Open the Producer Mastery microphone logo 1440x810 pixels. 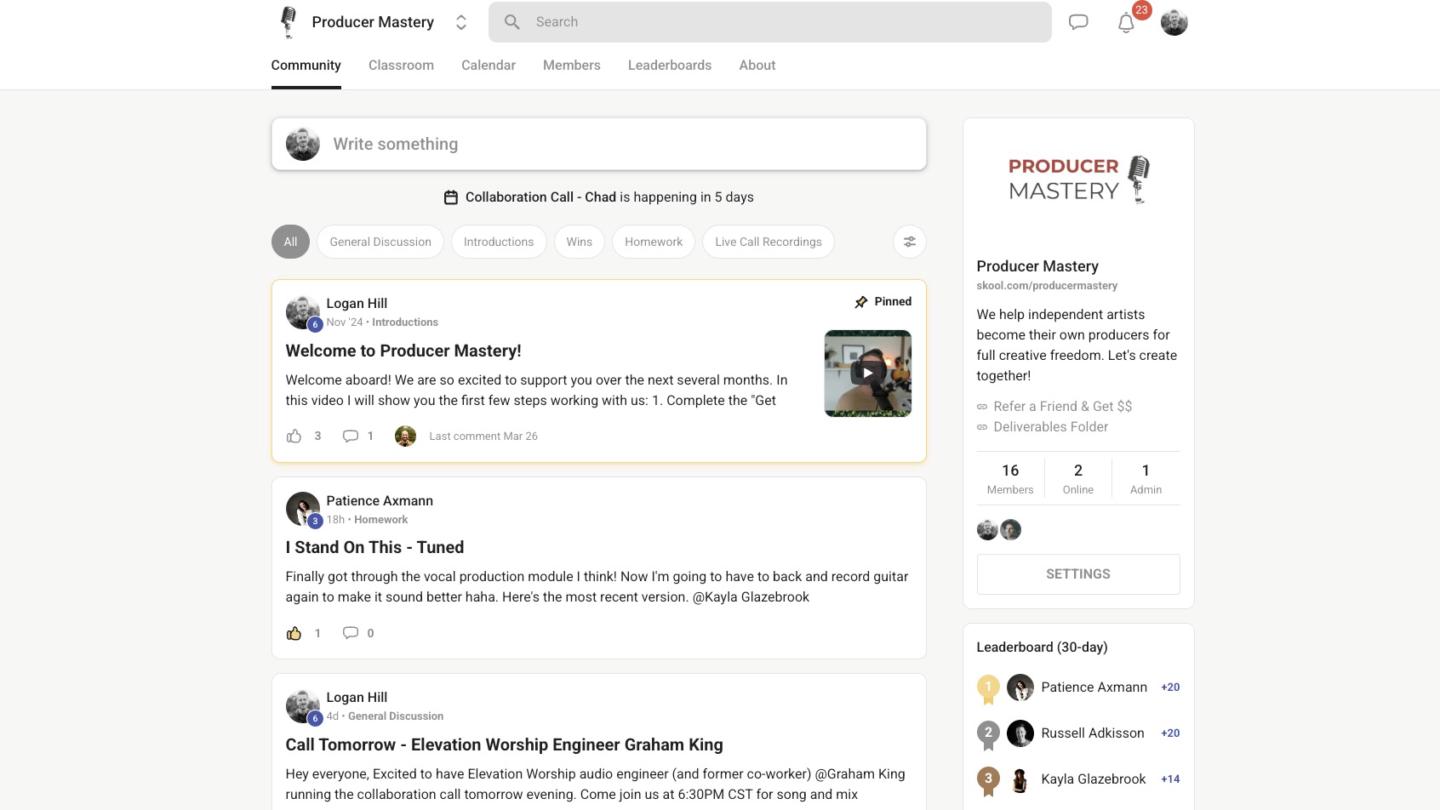point(288,22)
